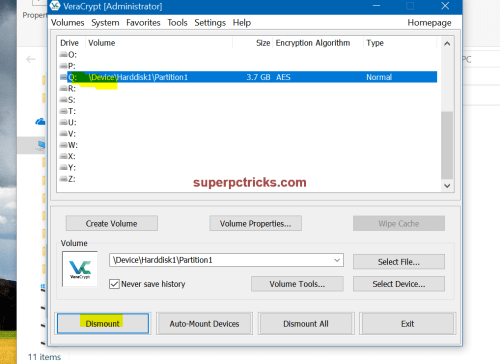Click the volume path input field
500x364 pixels.
pyautogui.click(x=226, y=260)
